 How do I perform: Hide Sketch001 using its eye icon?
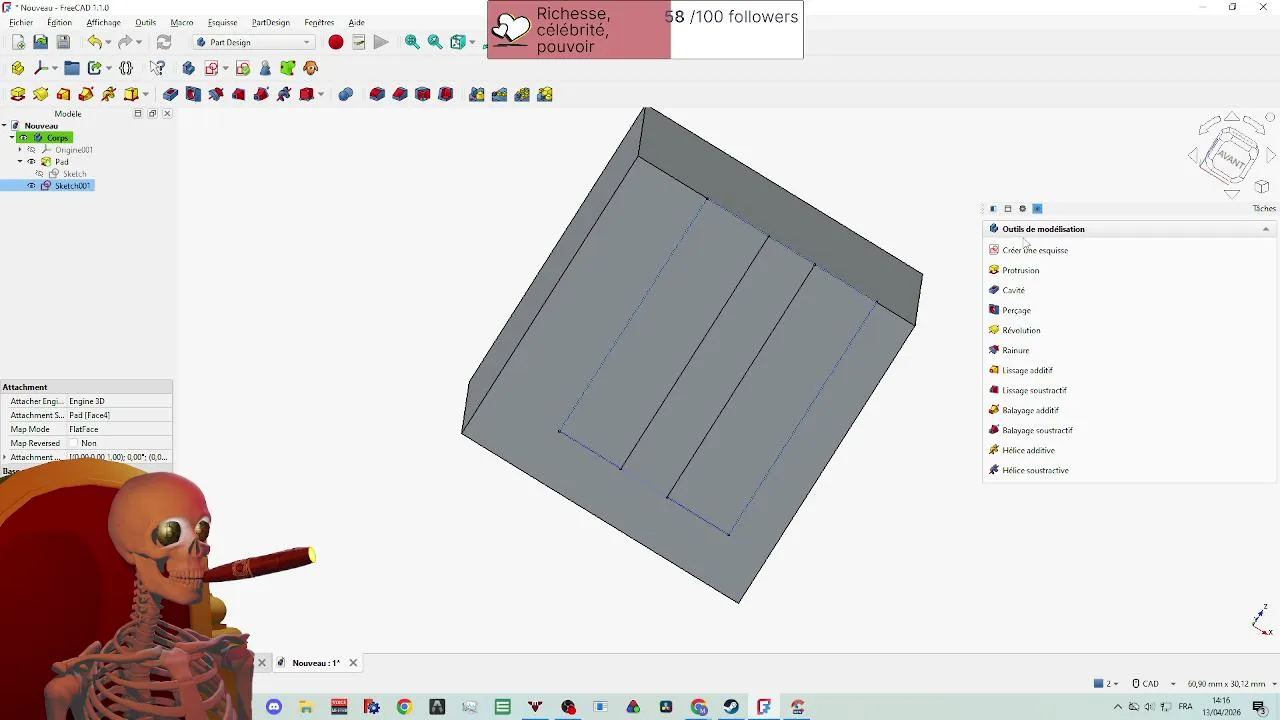(31, 186)
